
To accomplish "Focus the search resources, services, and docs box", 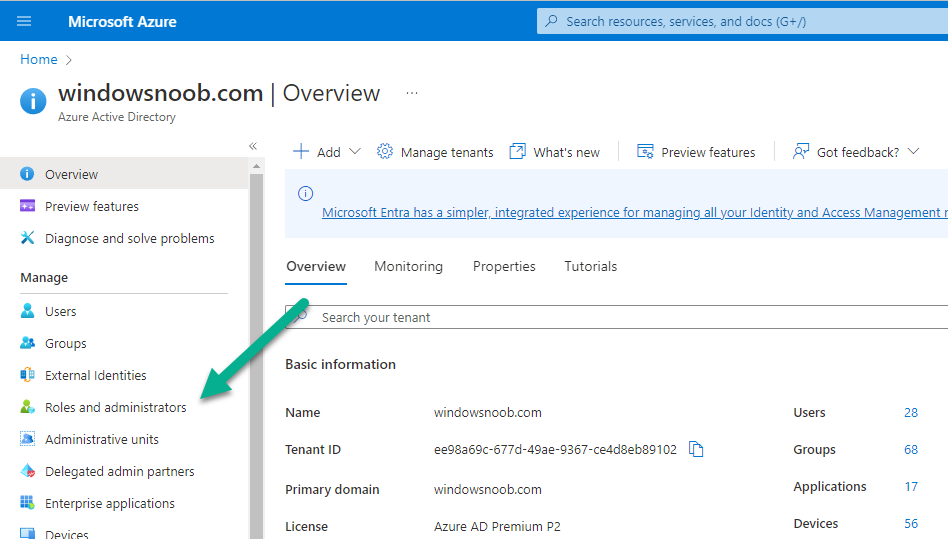I will point(742,21).
